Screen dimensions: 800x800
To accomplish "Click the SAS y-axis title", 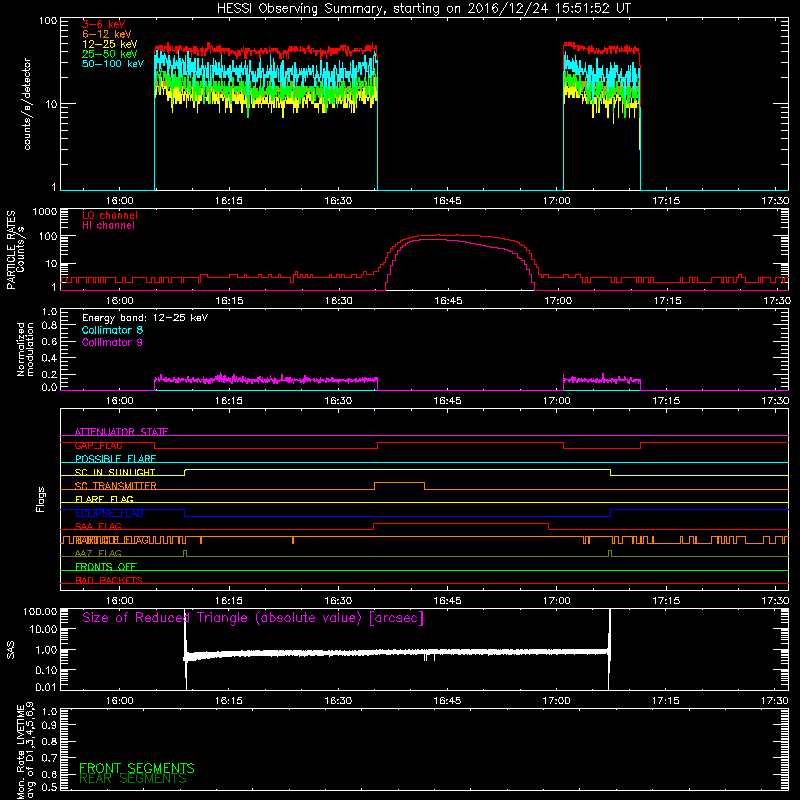I will (x=11, y=650).
